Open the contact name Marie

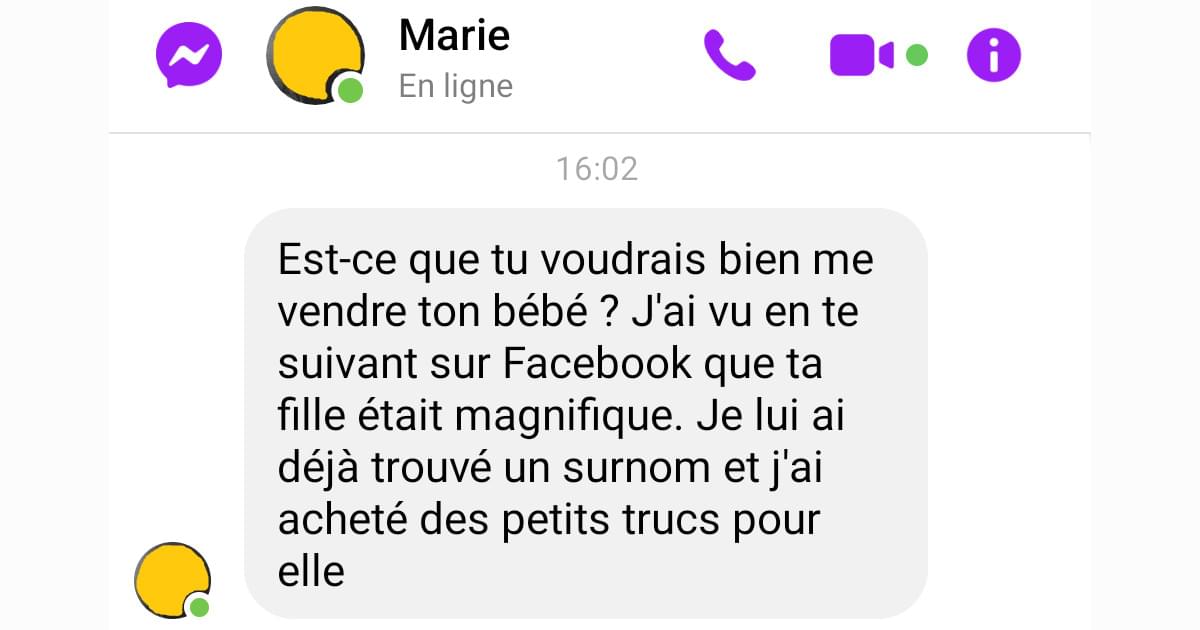tap(454, 36)
